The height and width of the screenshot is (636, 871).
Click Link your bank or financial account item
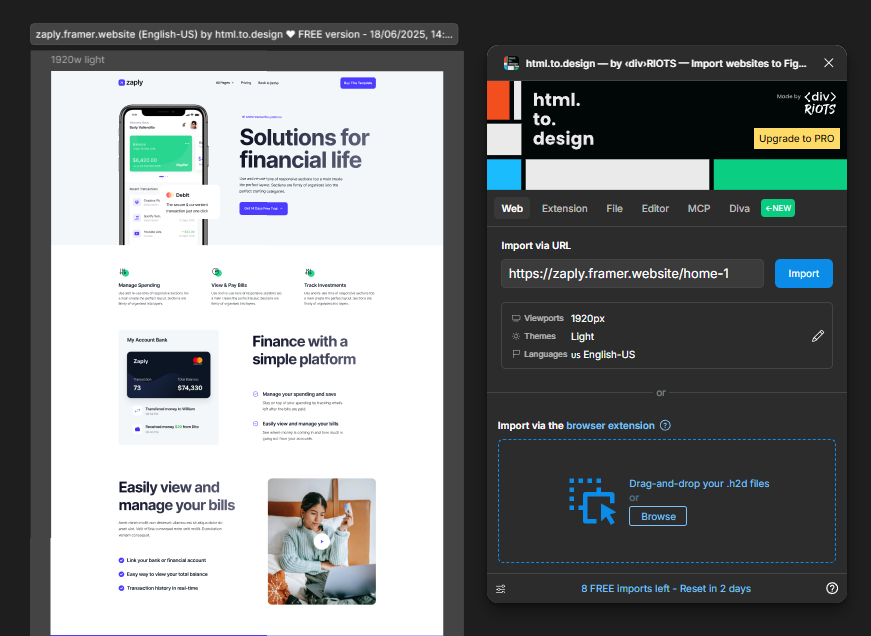pos(162,560)
